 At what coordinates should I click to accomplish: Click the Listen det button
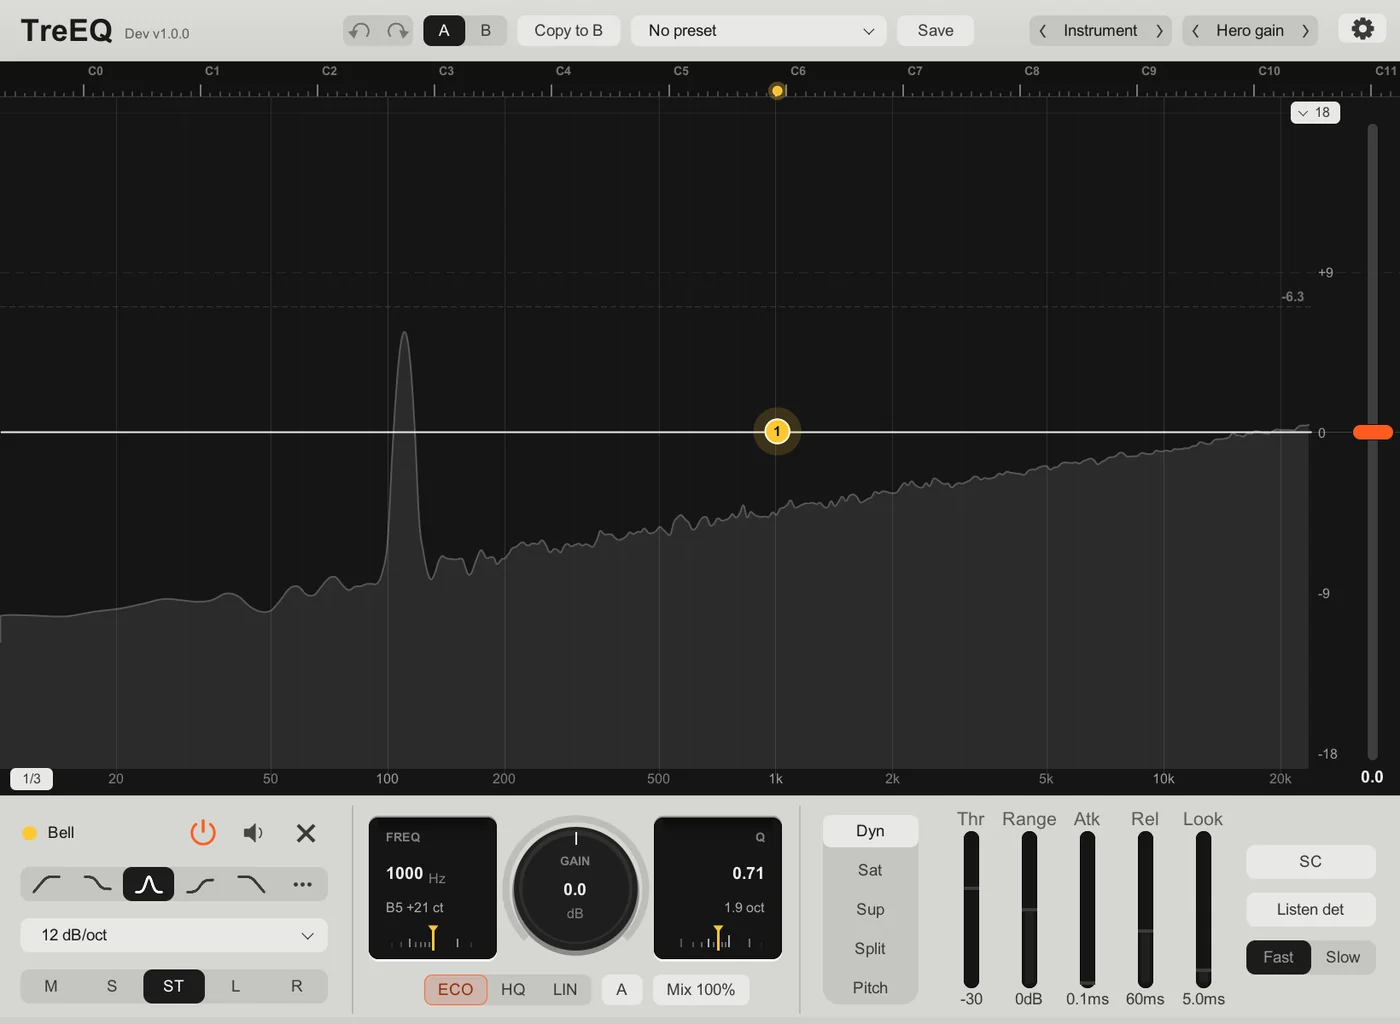1310,909
